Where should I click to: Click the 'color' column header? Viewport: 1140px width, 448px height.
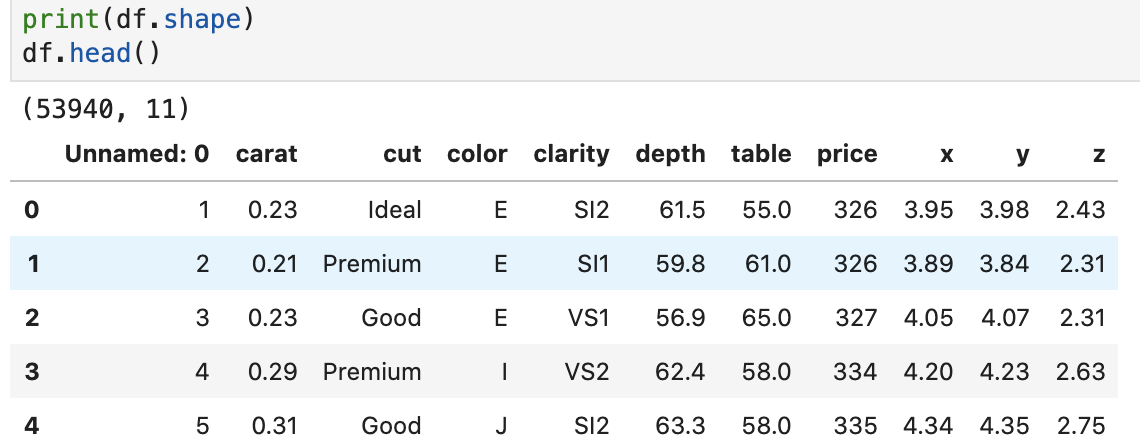477,154
